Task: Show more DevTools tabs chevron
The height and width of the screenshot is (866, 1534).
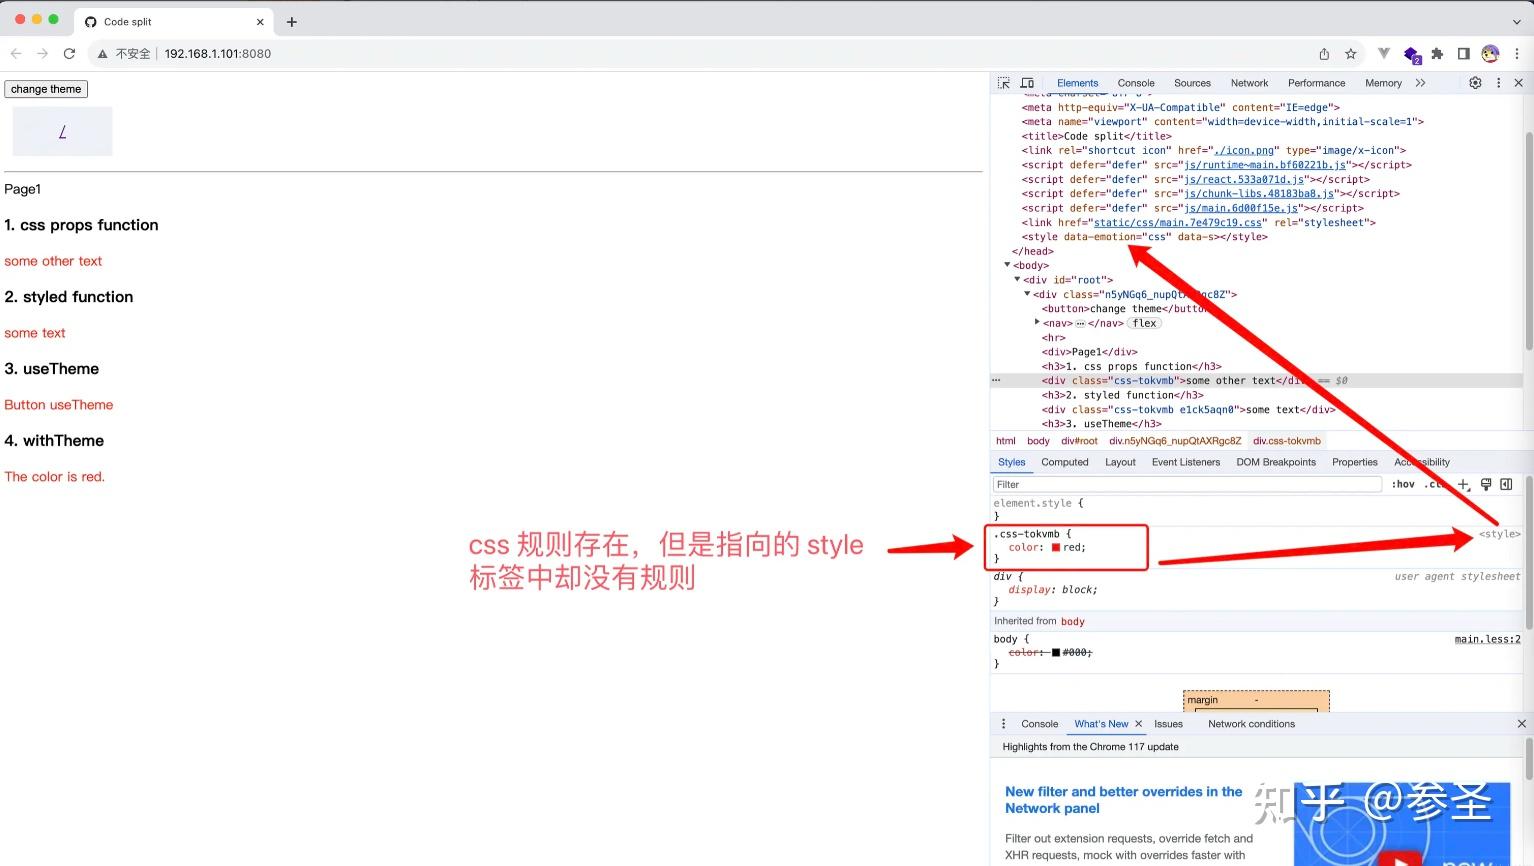Action: click(x=1421, y=83)
